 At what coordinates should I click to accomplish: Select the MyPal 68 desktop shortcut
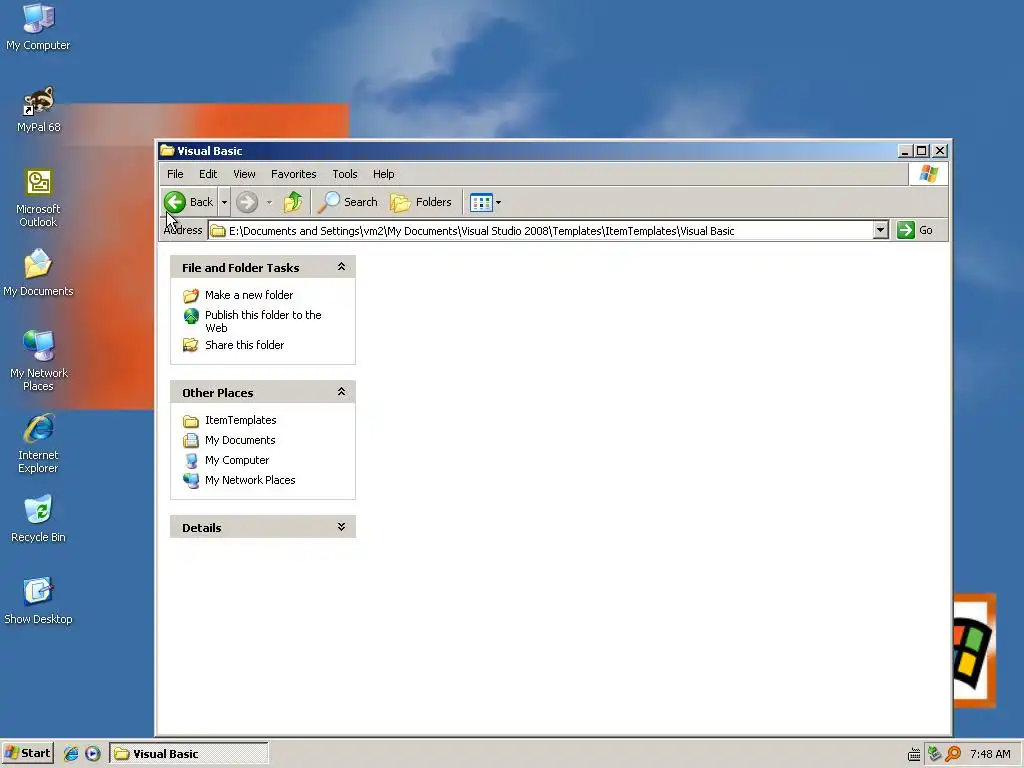39,109
